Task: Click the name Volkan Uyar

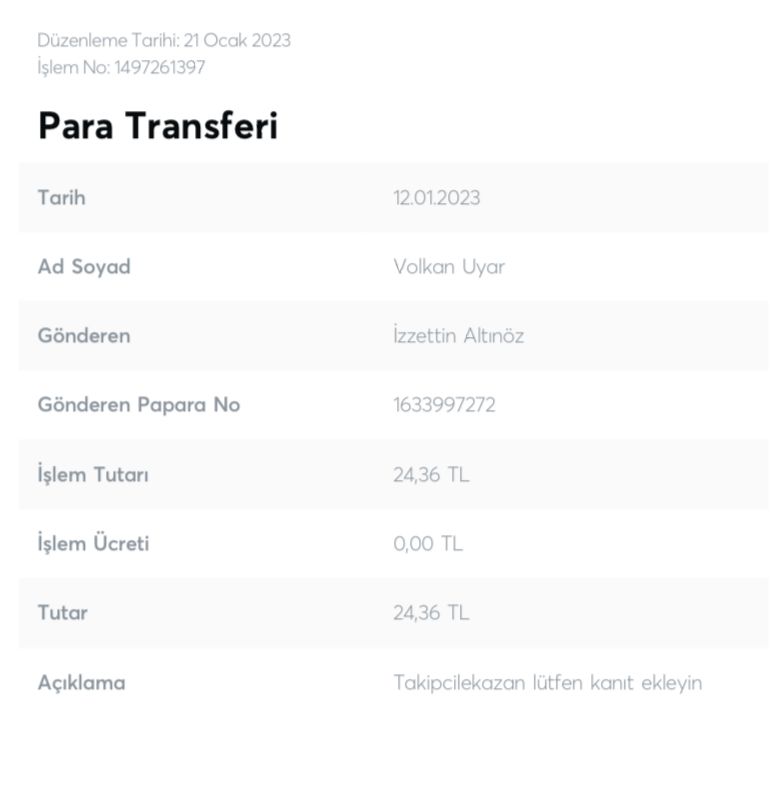Action: point(449,267)
